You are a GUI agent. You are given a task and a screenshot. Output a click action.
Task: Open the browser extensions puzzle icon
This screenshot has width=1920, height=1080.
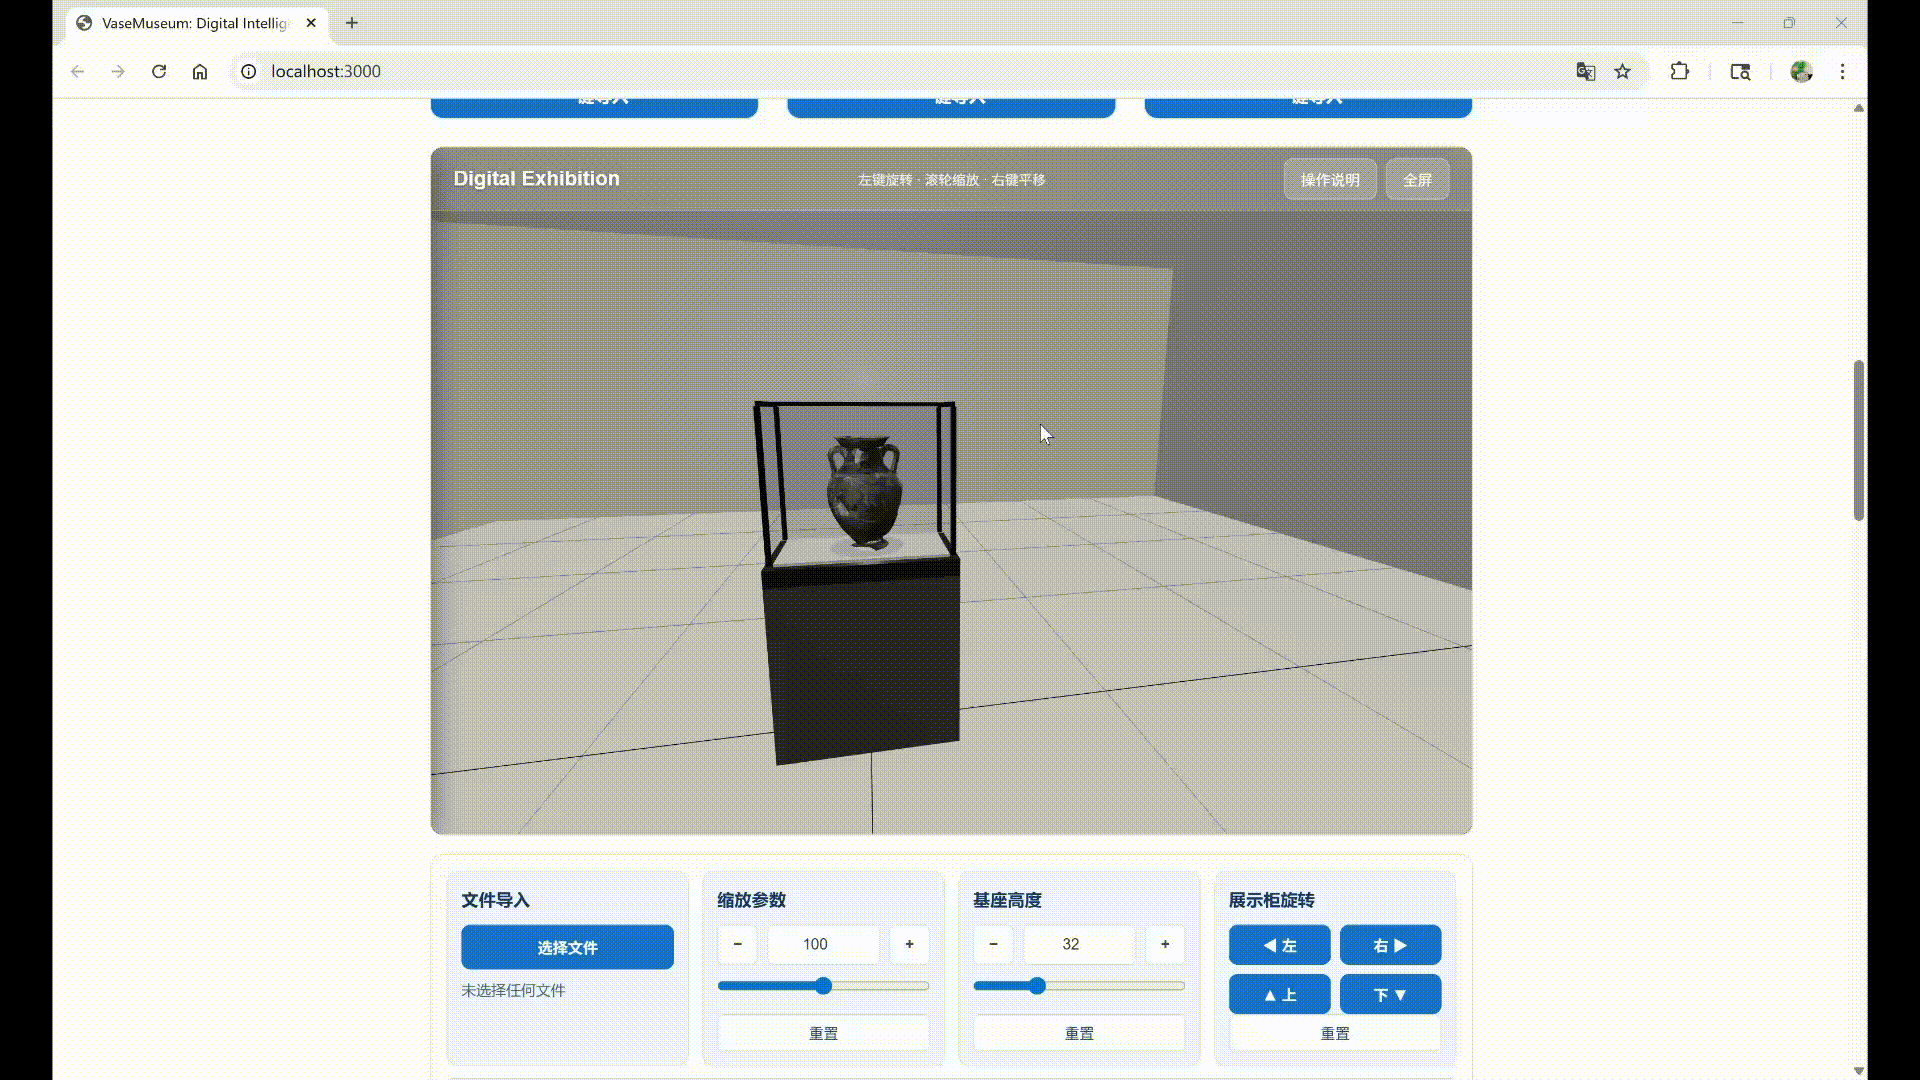1680,71
